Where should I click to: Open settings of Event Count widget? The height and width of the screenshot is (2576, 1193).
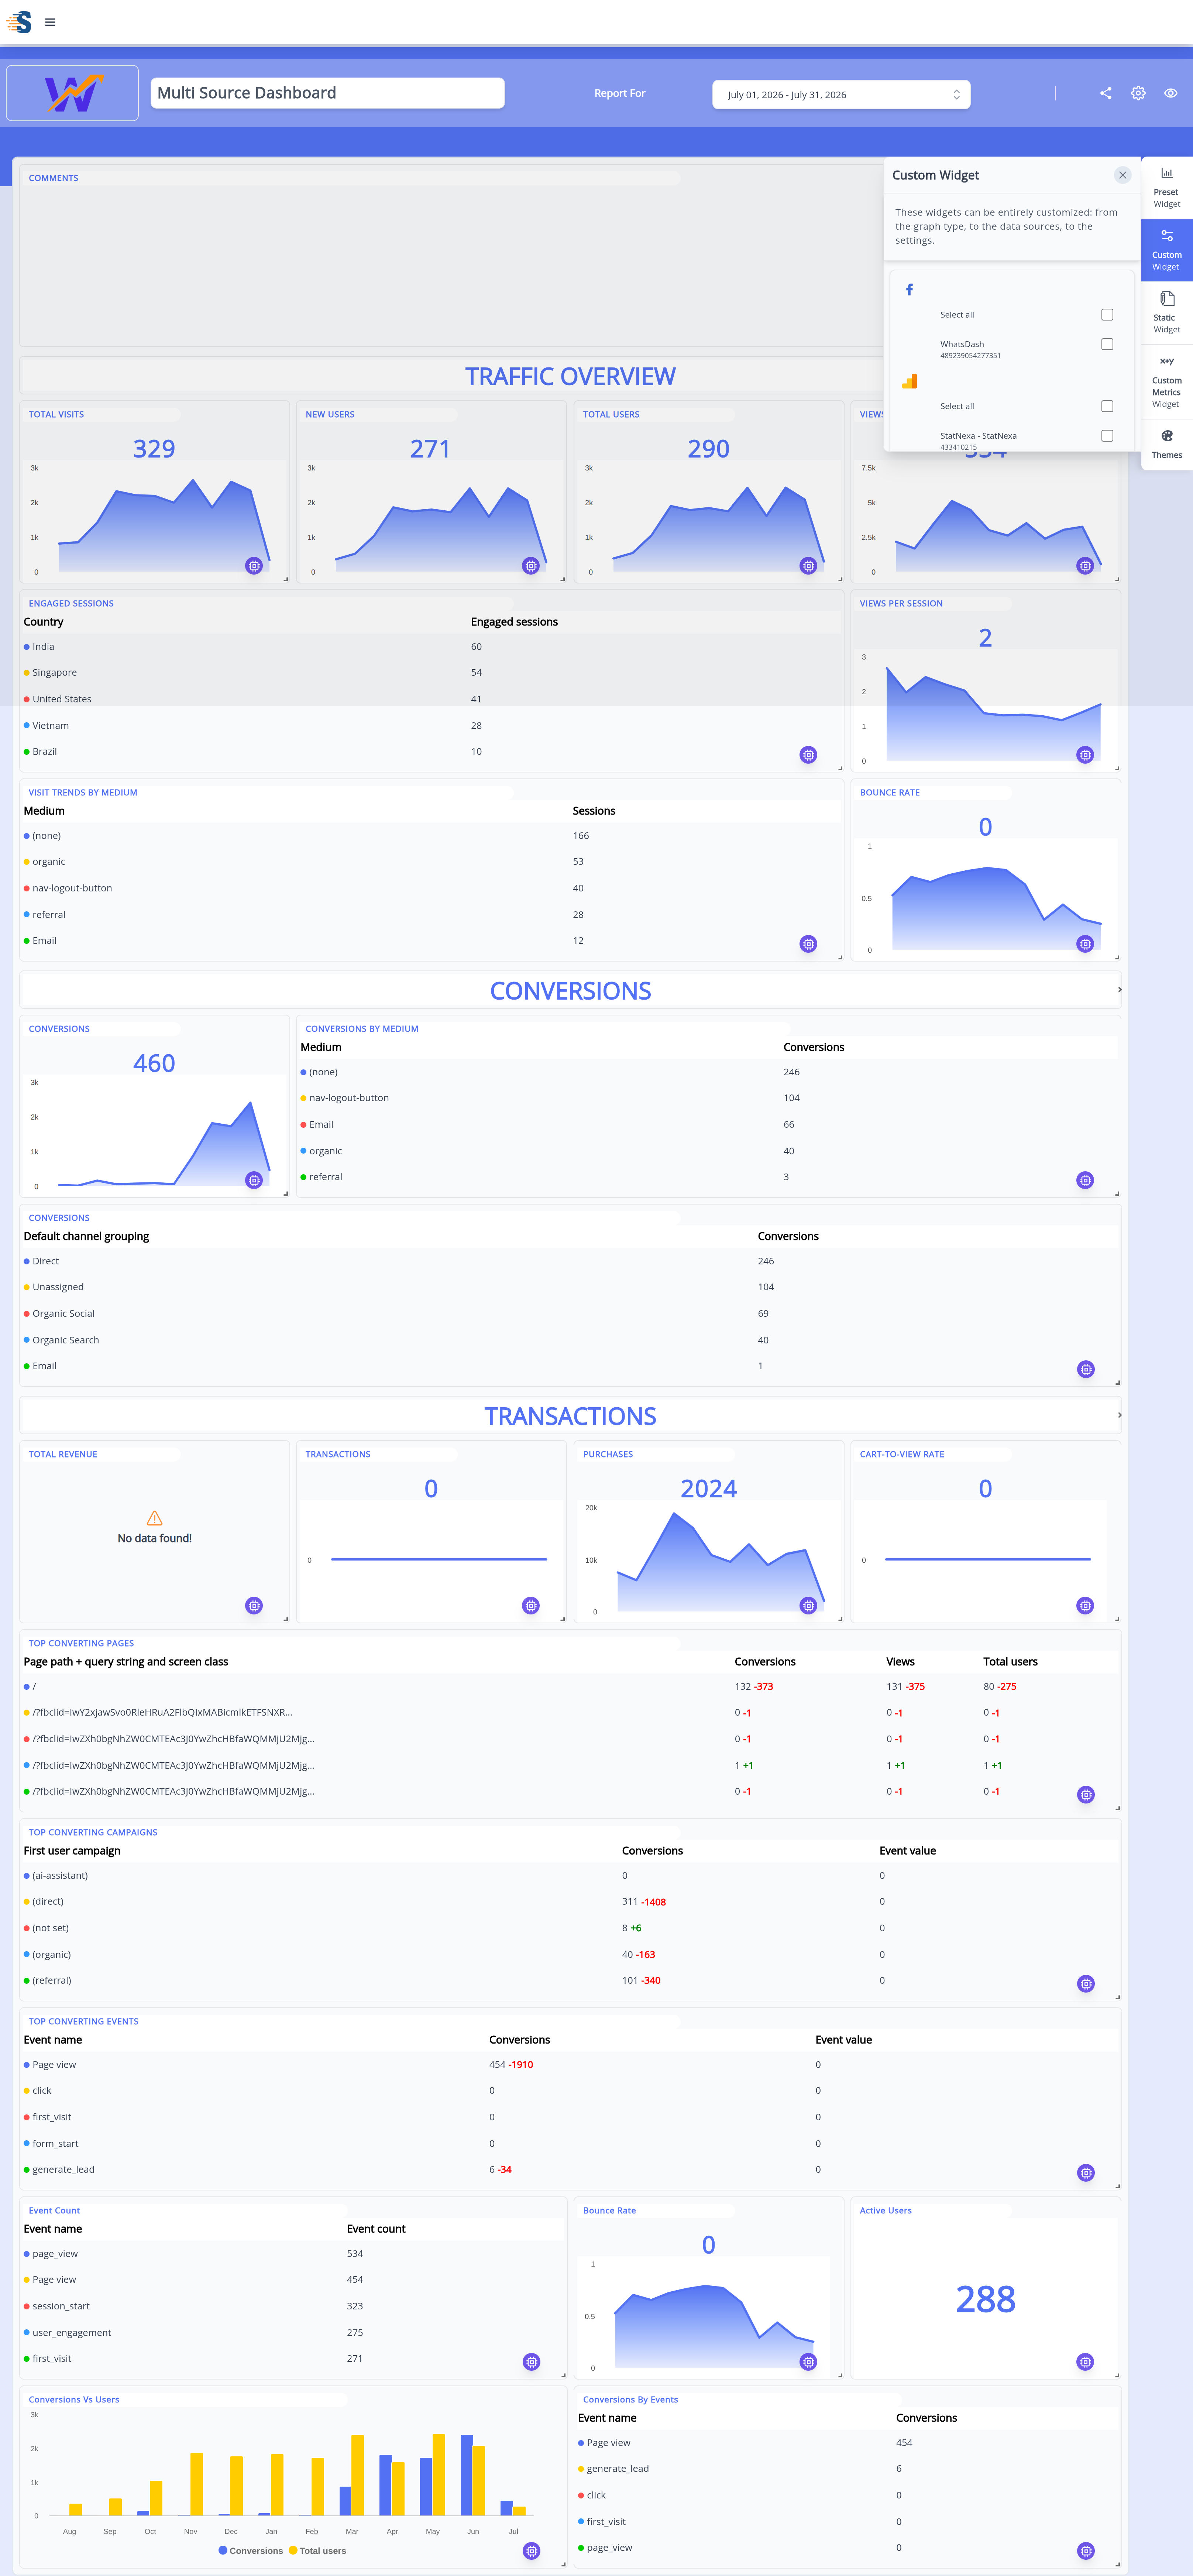[x=531, y=2362]
